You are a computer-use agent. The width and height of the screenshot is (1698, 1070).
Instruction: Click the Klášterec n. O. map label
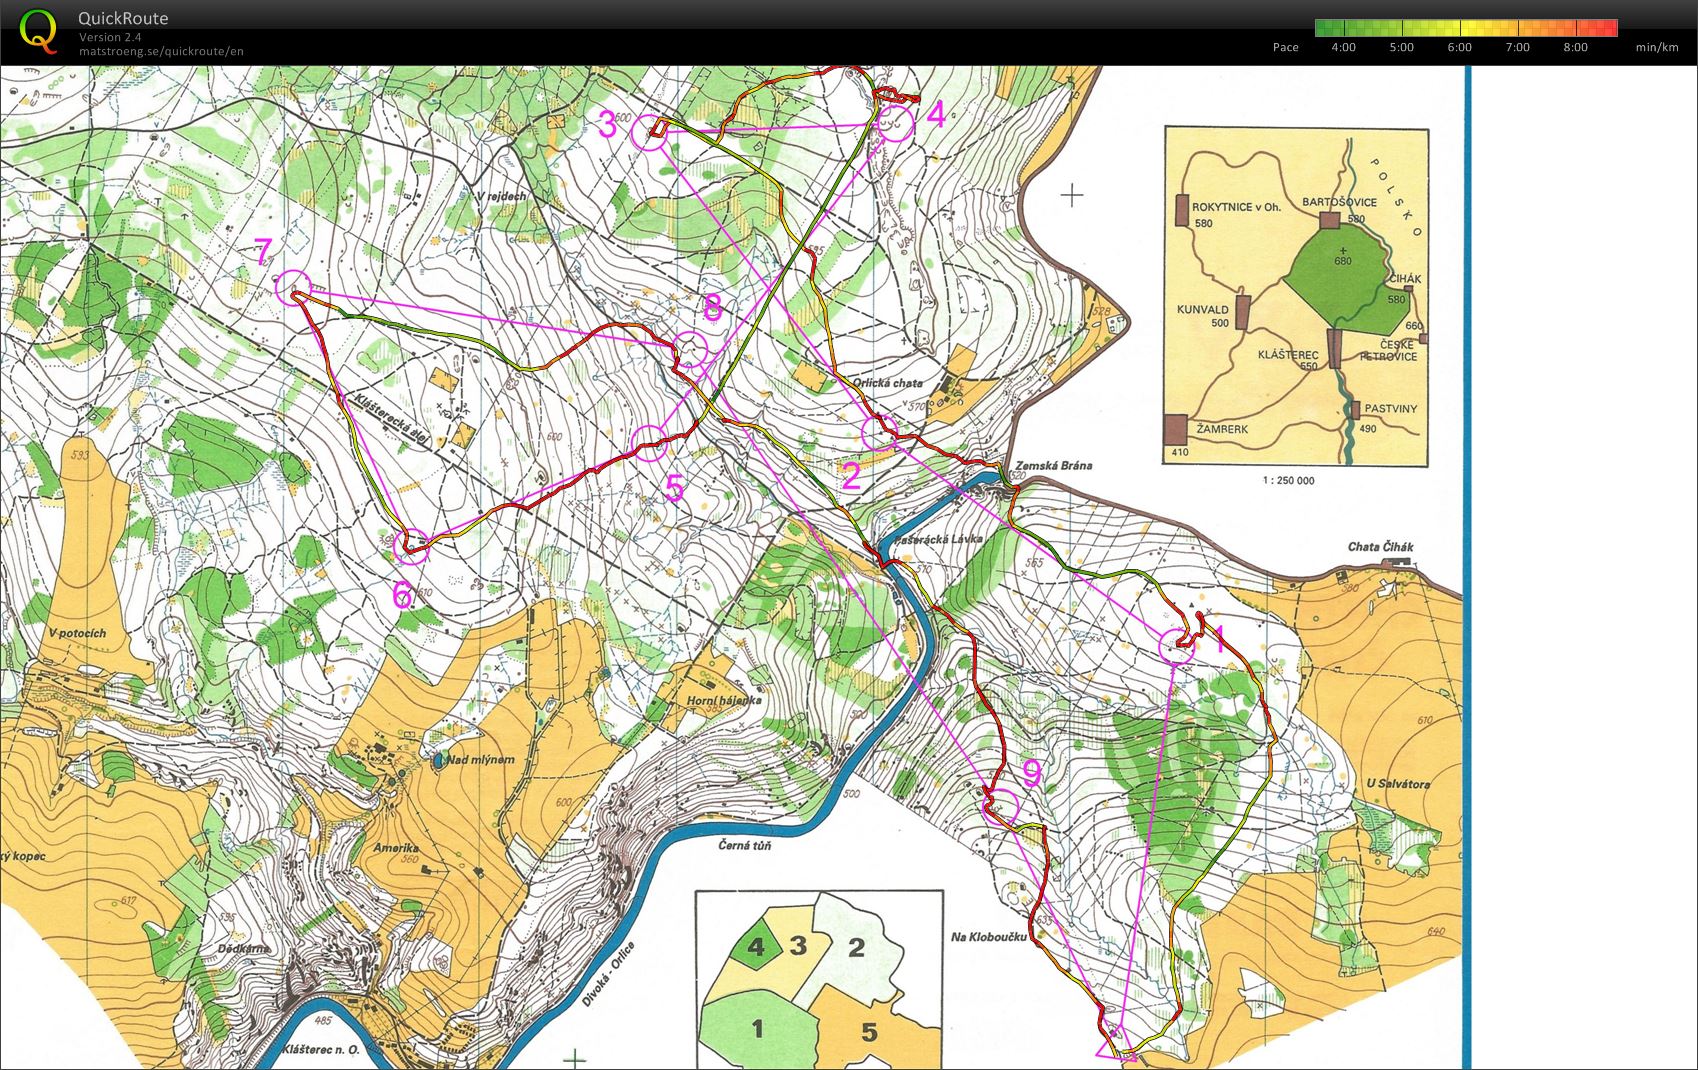coord(321,1050)
